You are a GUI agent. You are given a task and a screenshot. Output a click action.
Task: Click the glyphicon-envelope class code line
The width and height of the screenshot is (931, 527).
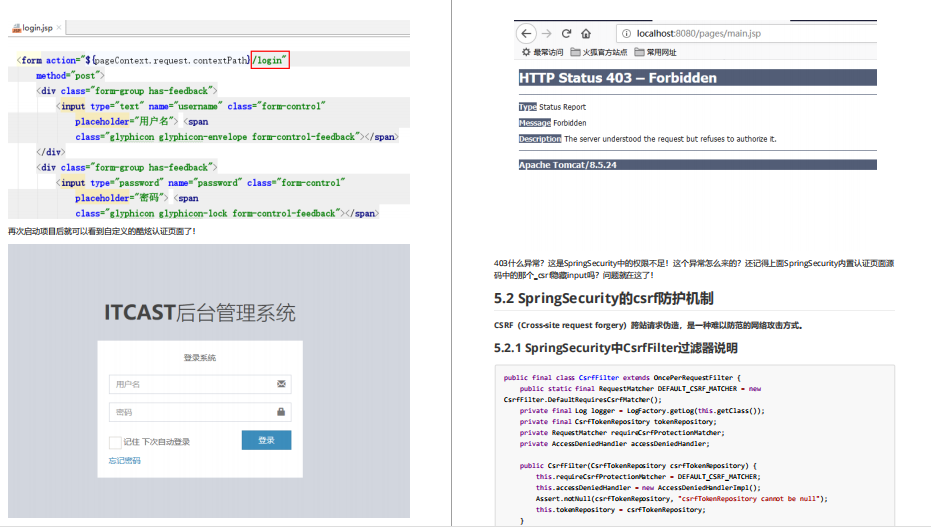(237, 136)
